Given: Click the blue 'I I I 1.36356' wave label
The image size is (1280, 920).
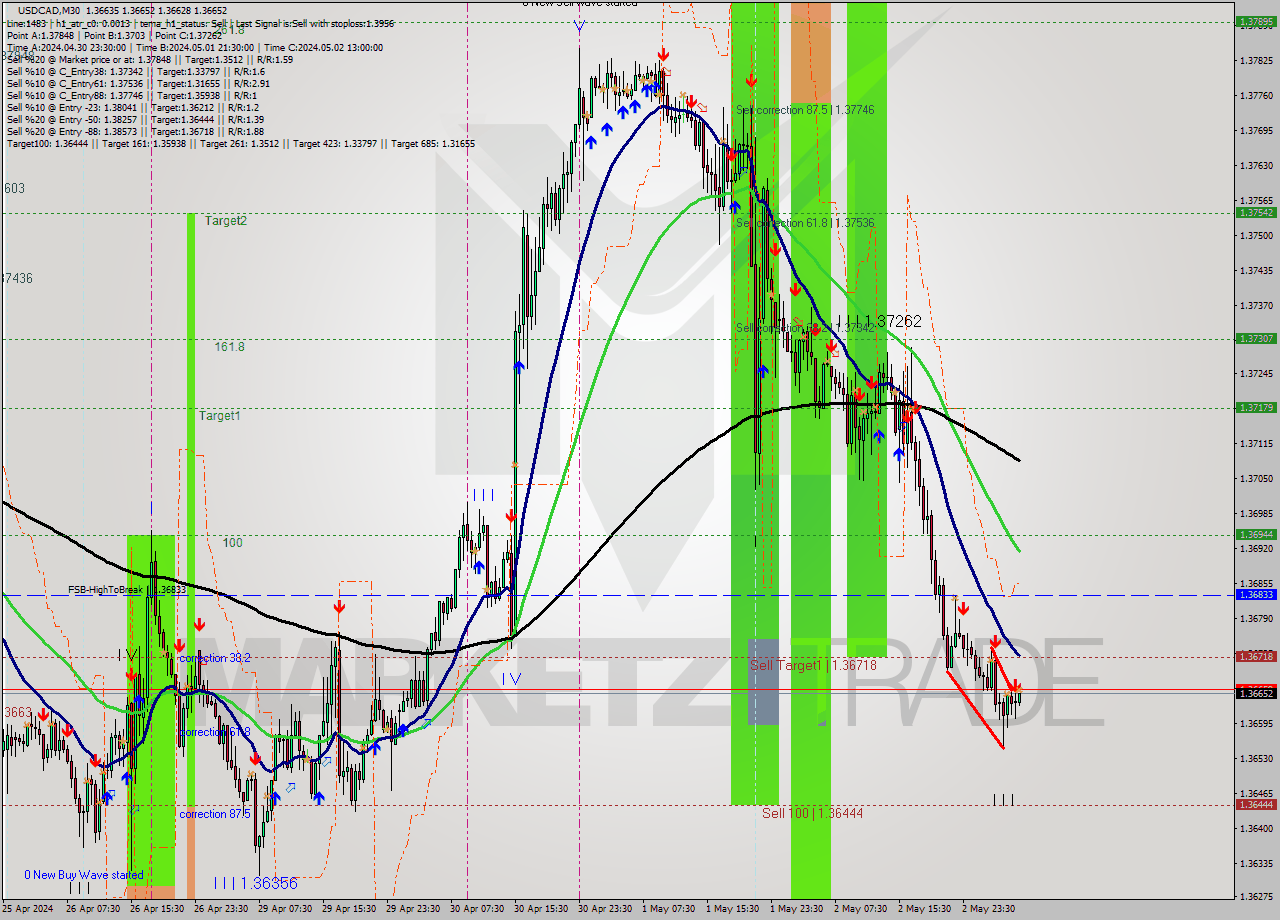Looking at the screenshot, I should pos(255,884).
